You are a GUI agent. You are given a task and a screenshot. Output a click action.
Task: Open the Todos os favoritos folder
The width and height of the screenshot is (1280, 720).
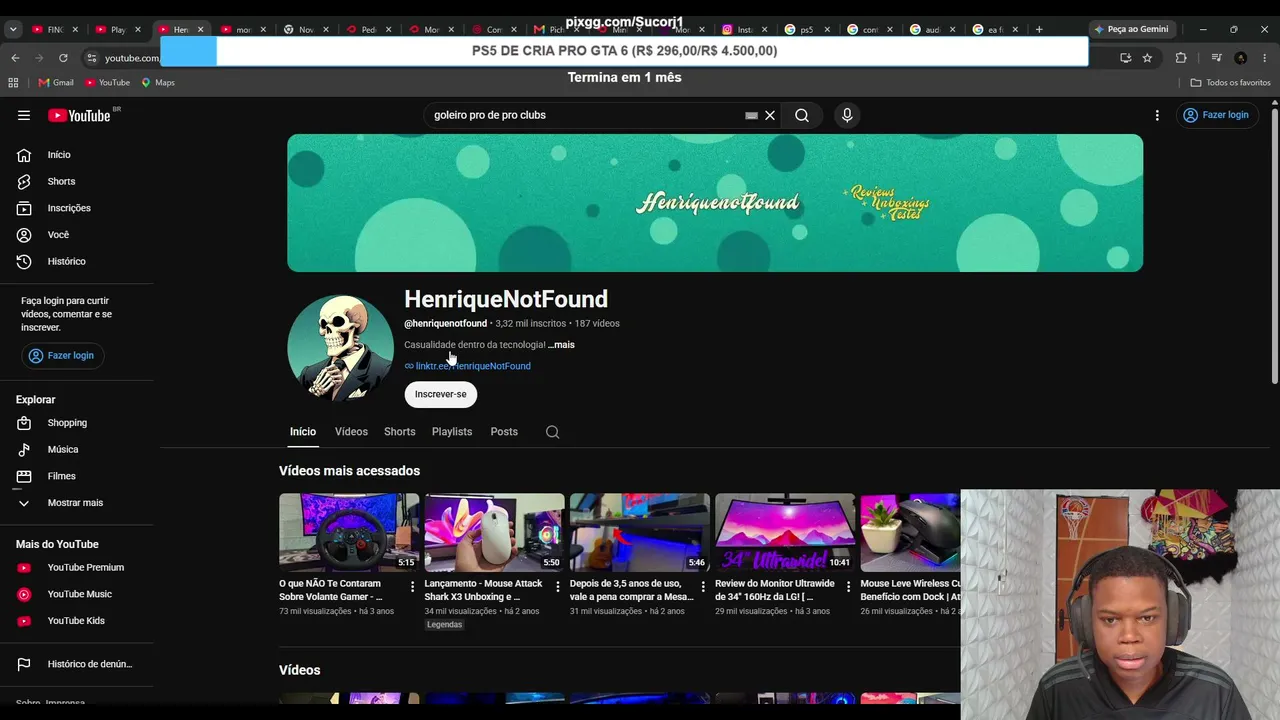pyautogui.click(x=1230, y=83)
